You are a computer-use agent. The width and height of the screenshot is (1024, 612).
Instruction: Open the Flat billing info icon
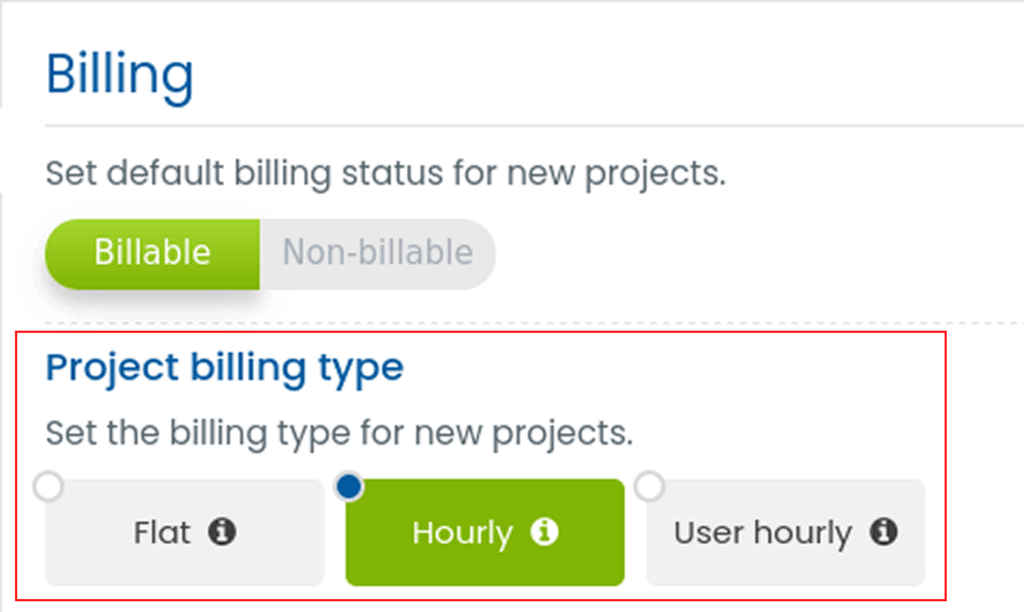[x=223, y=532]
